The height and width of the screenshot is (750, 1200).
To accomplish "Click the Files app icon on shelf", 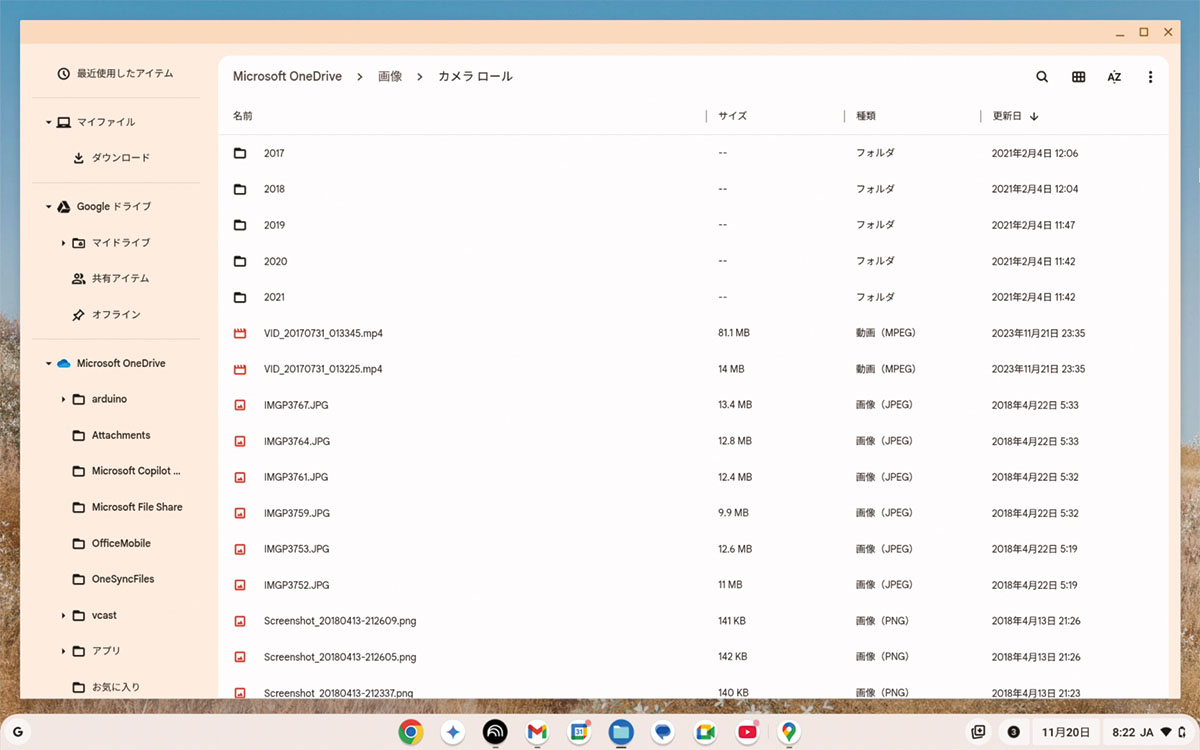I will click(x=621, y=732).
